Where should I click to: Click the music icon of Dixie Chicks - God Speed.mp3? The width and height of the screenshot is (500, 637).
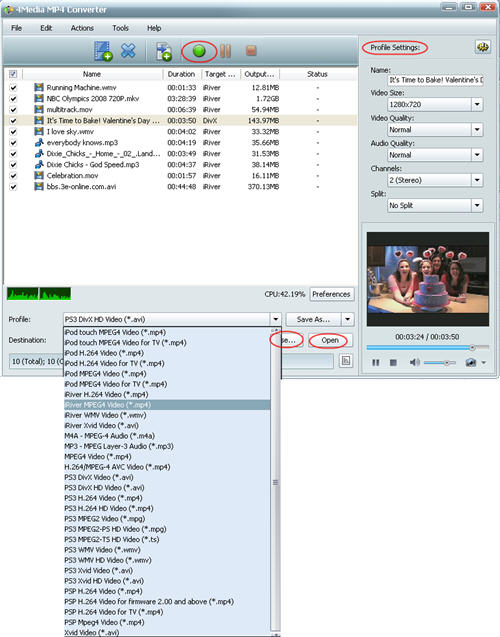[x=39, y=165]
